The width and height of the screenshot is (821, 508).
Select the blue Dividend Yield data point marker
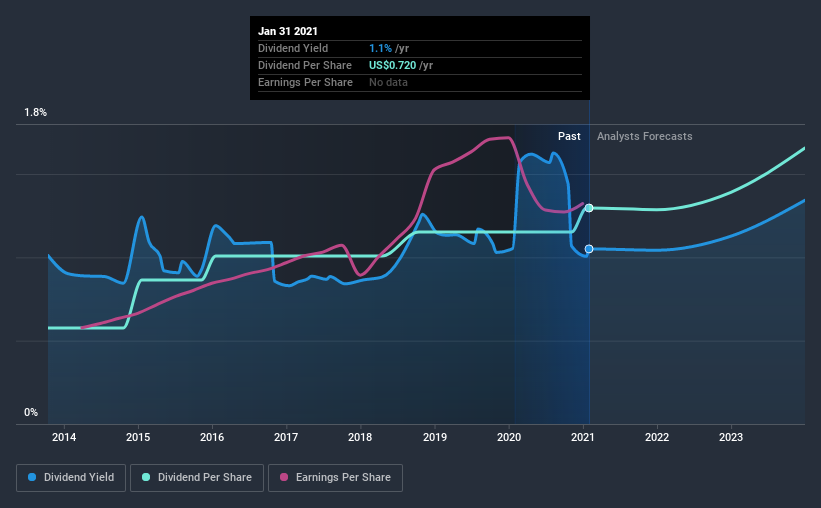[x=589, y=249]
